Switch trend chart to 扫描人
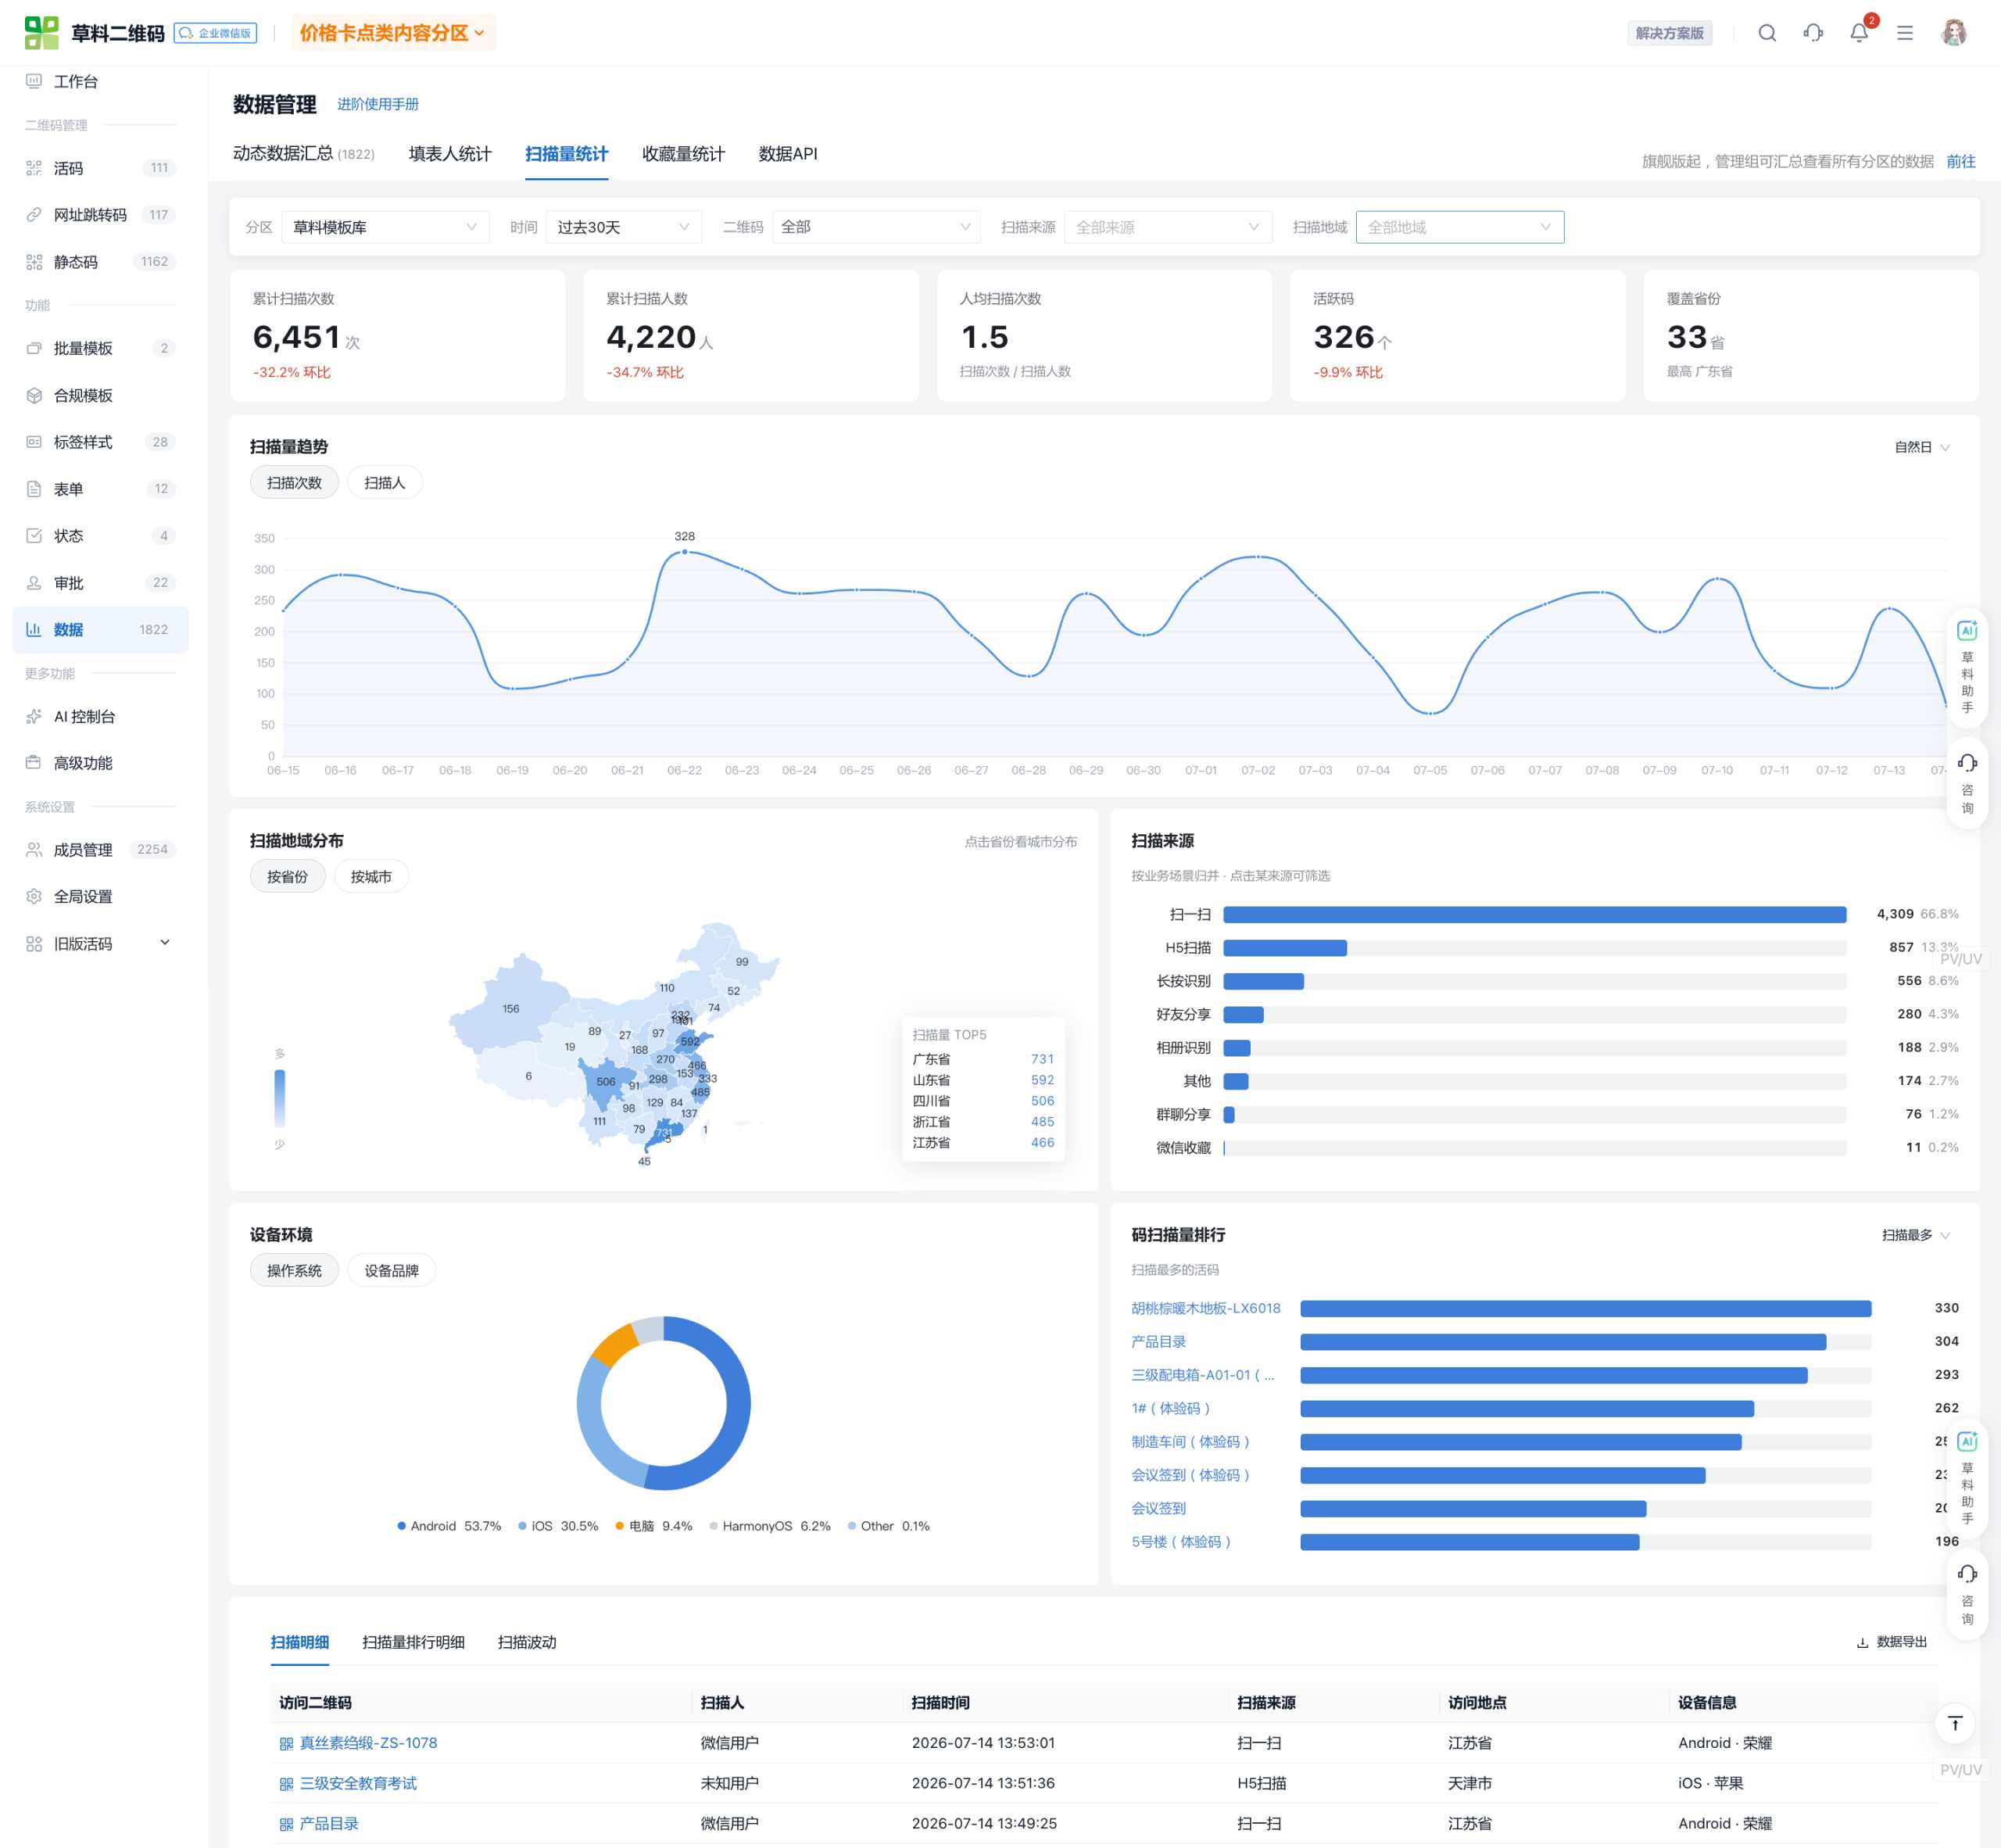This screenshot has width=2001, height=1848. pyautogui.click(x=384, y=483)
